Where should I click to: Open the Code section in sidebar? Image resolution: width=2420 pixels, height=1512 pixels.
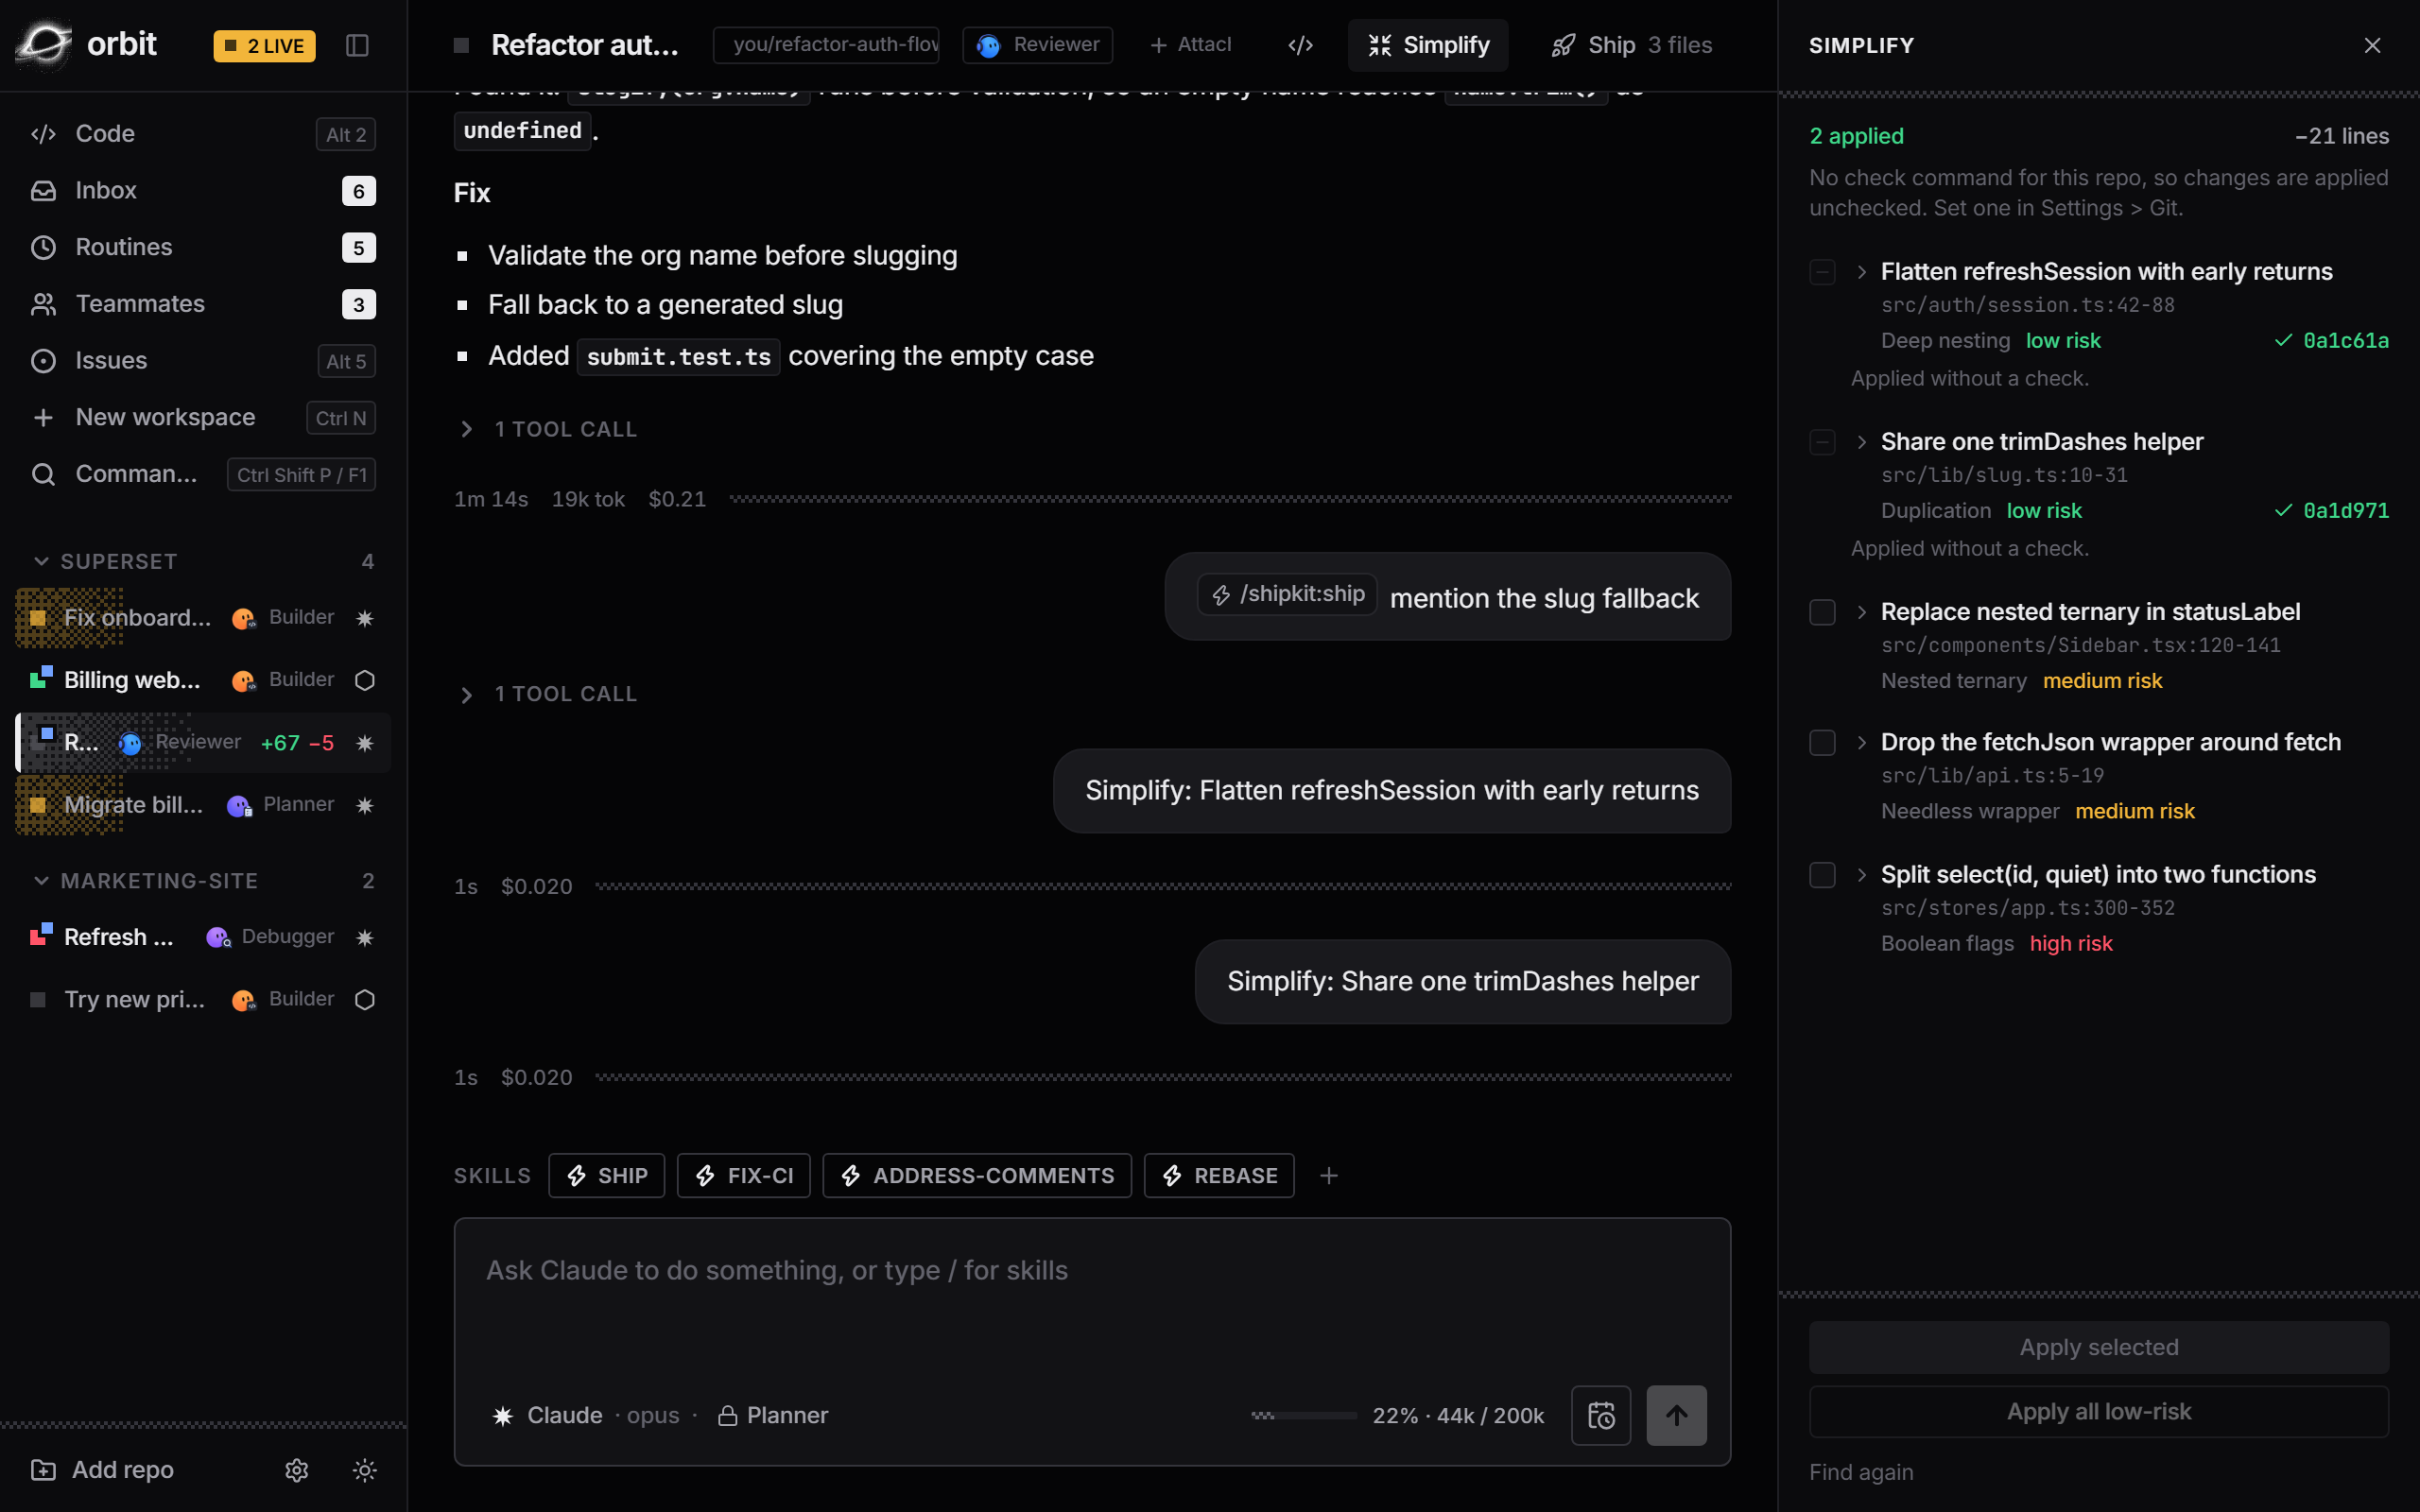tap(203, 134)
